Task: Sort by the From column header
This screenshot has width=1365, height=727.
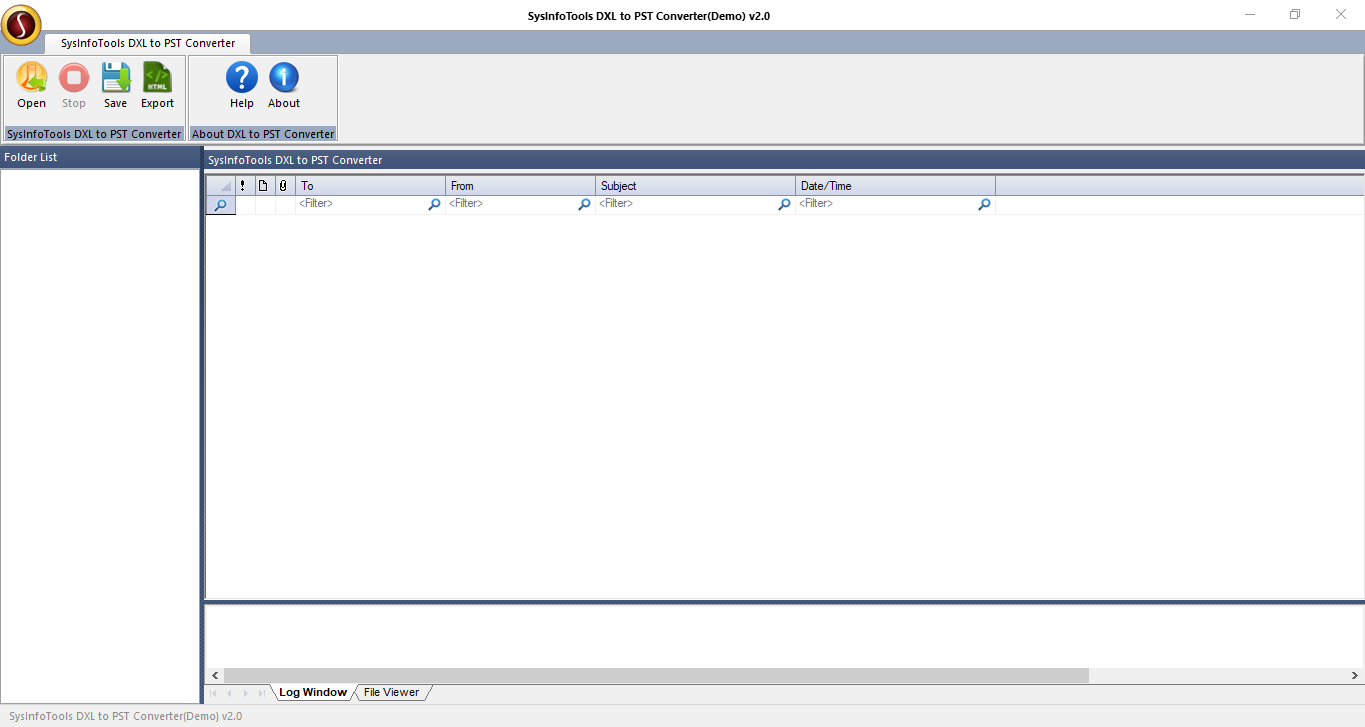Action: [521, 186]
